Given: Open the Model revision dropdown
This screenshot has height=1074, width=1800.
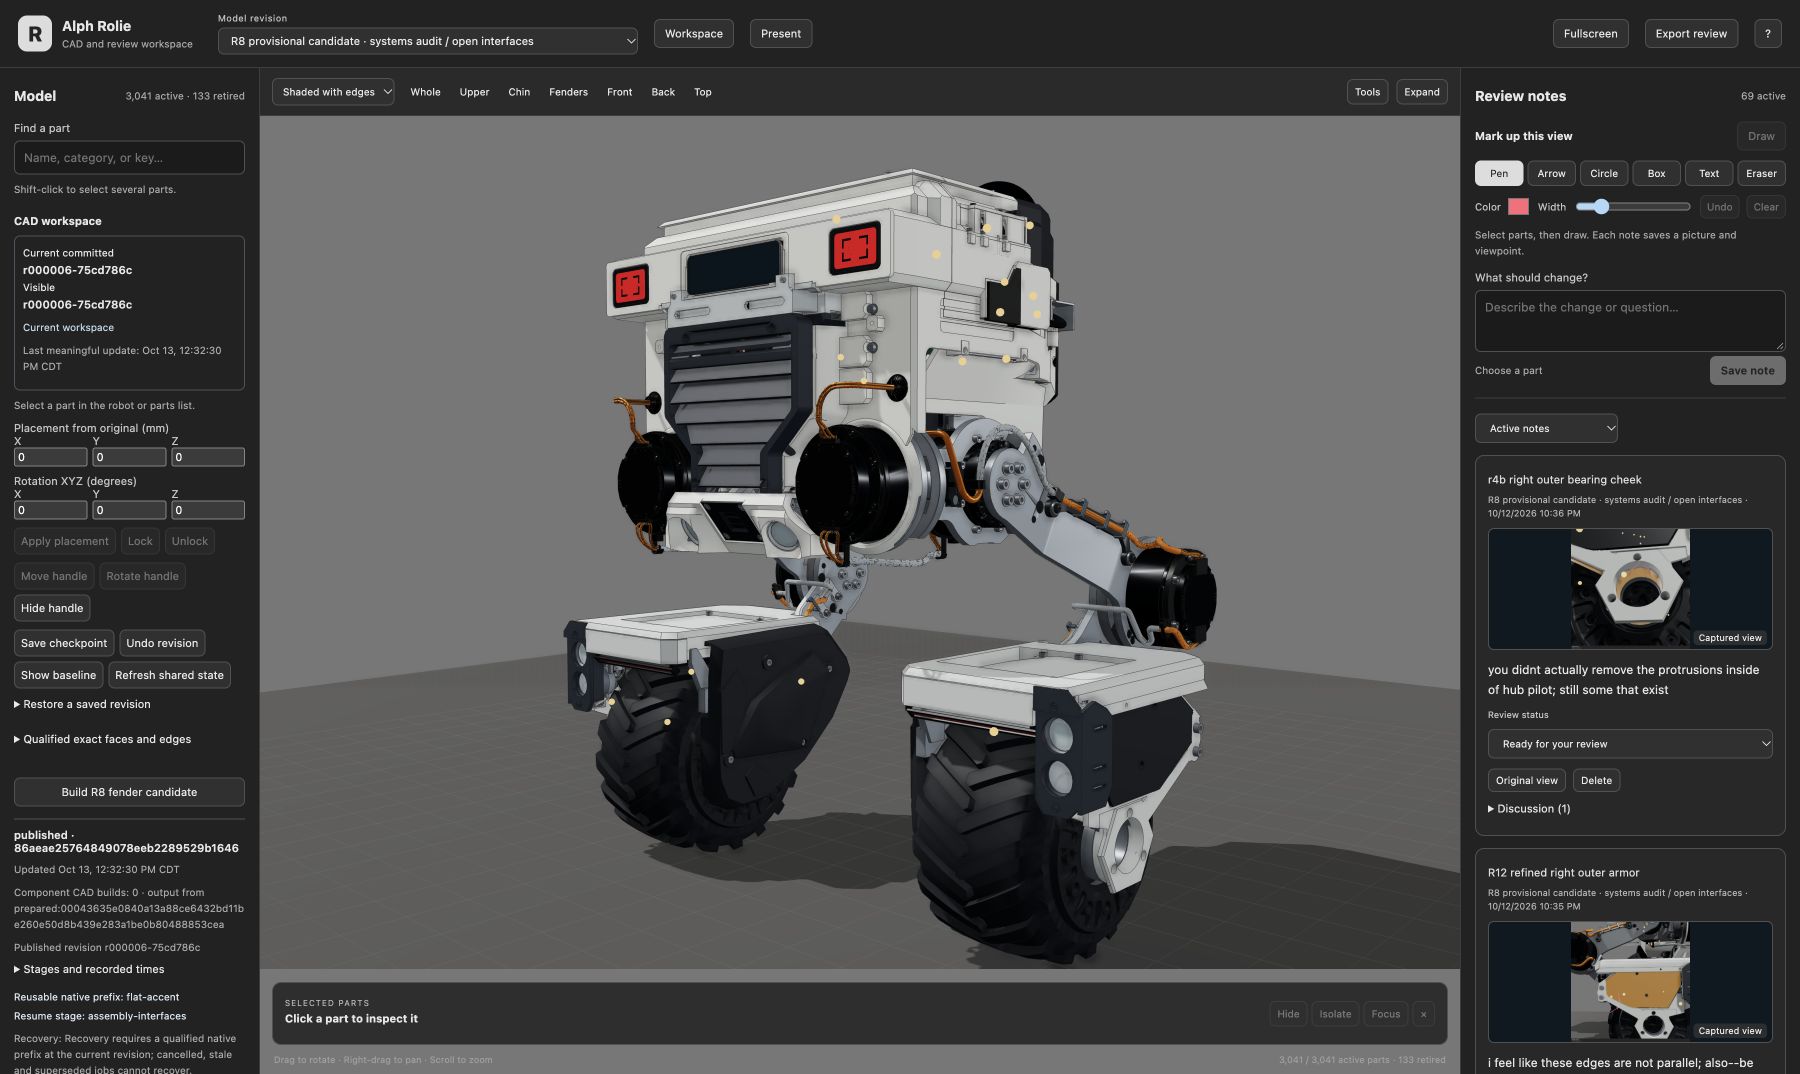Looking at the screenshot, I should [x=428, y=41].
